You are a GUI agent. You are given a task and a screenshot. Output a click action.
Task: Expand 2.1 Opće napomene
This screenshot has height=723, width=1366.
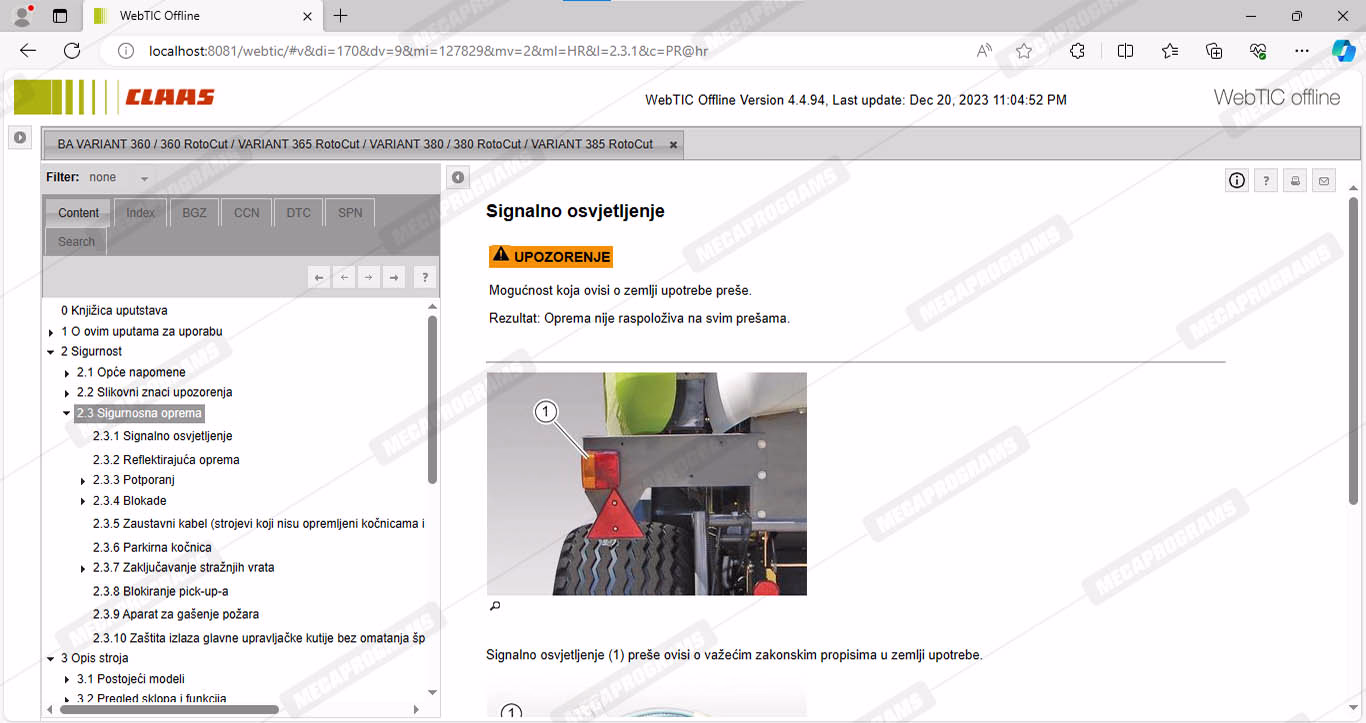[x=67, y=373]
